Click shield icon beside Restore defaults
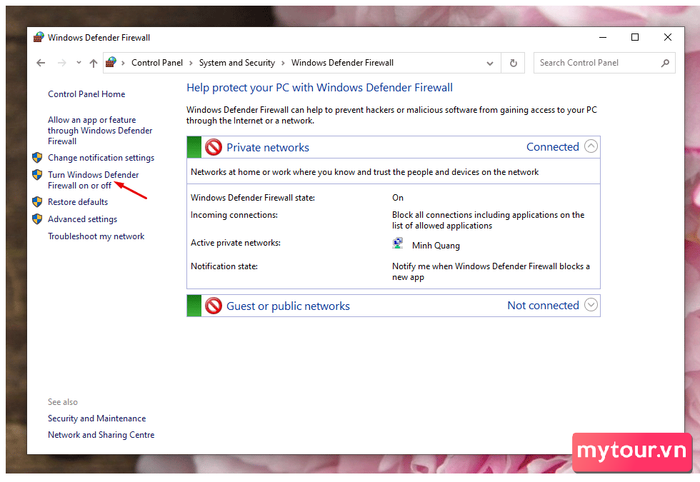 pos(38,202)
